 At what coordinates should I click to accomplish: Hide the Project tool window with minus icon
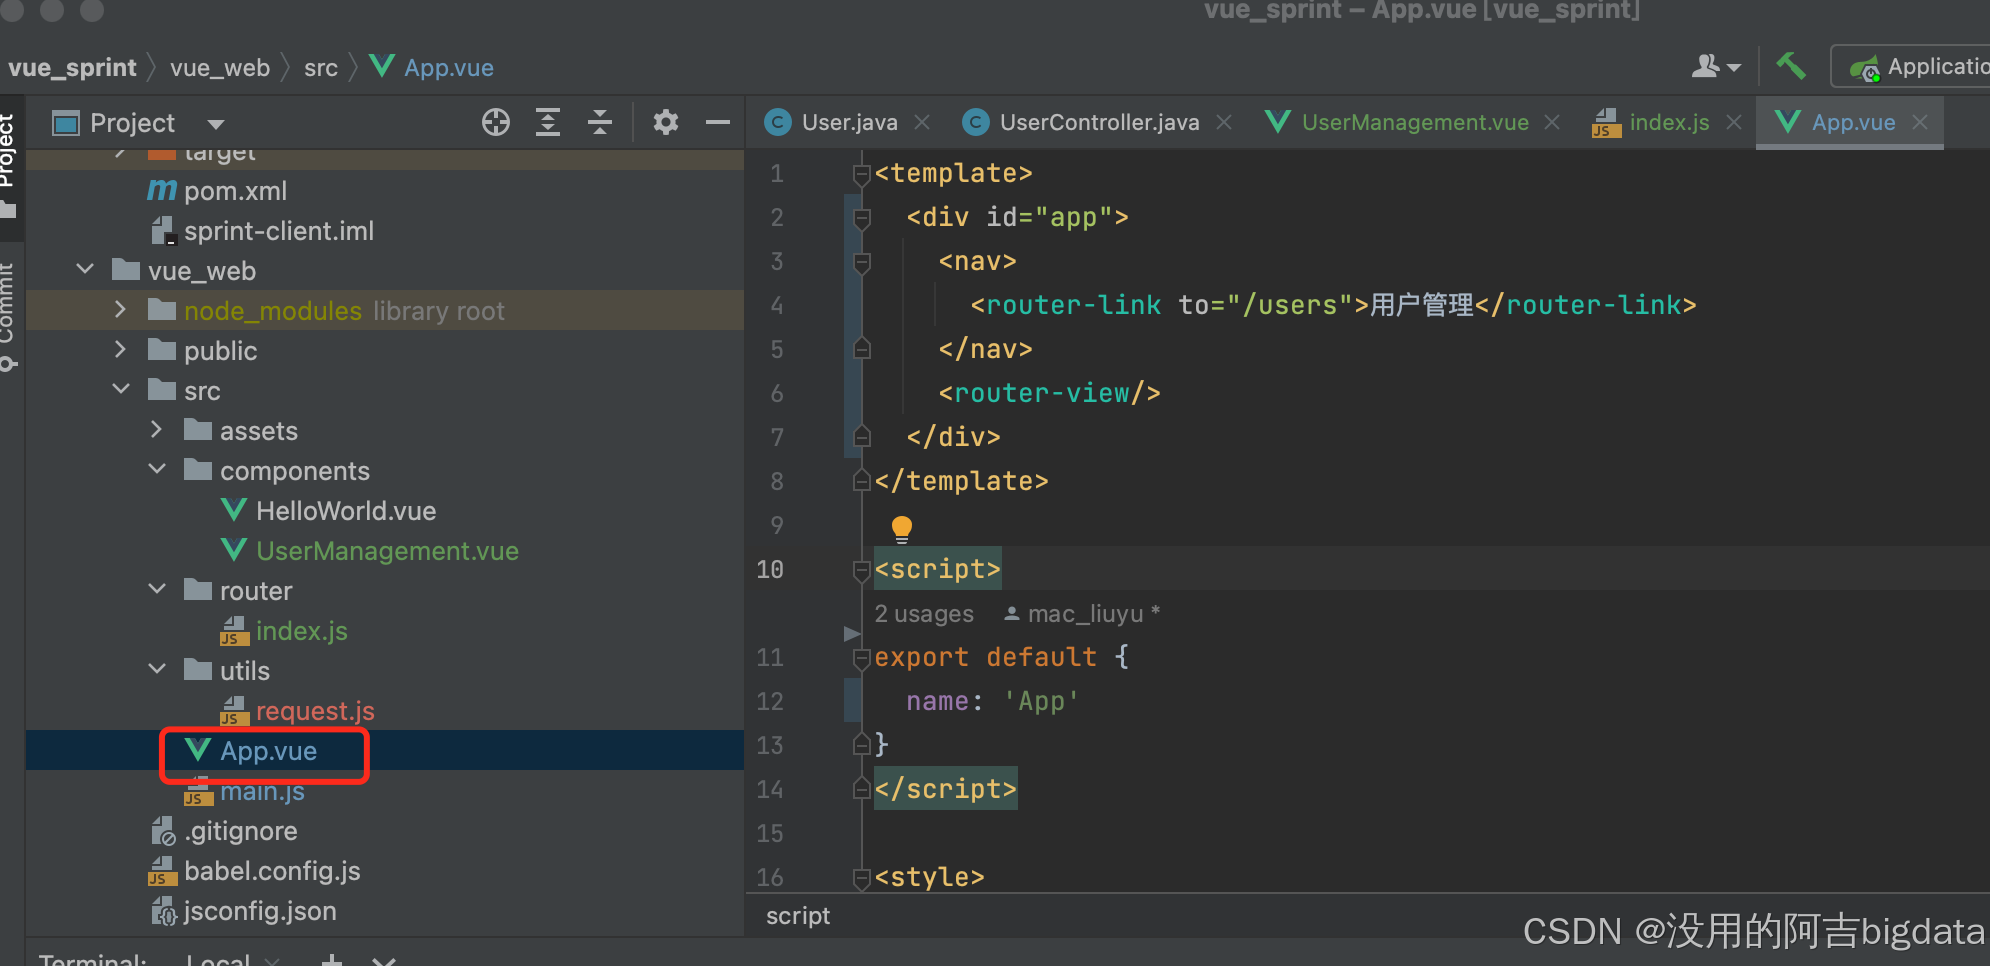[x=718, y=122]
